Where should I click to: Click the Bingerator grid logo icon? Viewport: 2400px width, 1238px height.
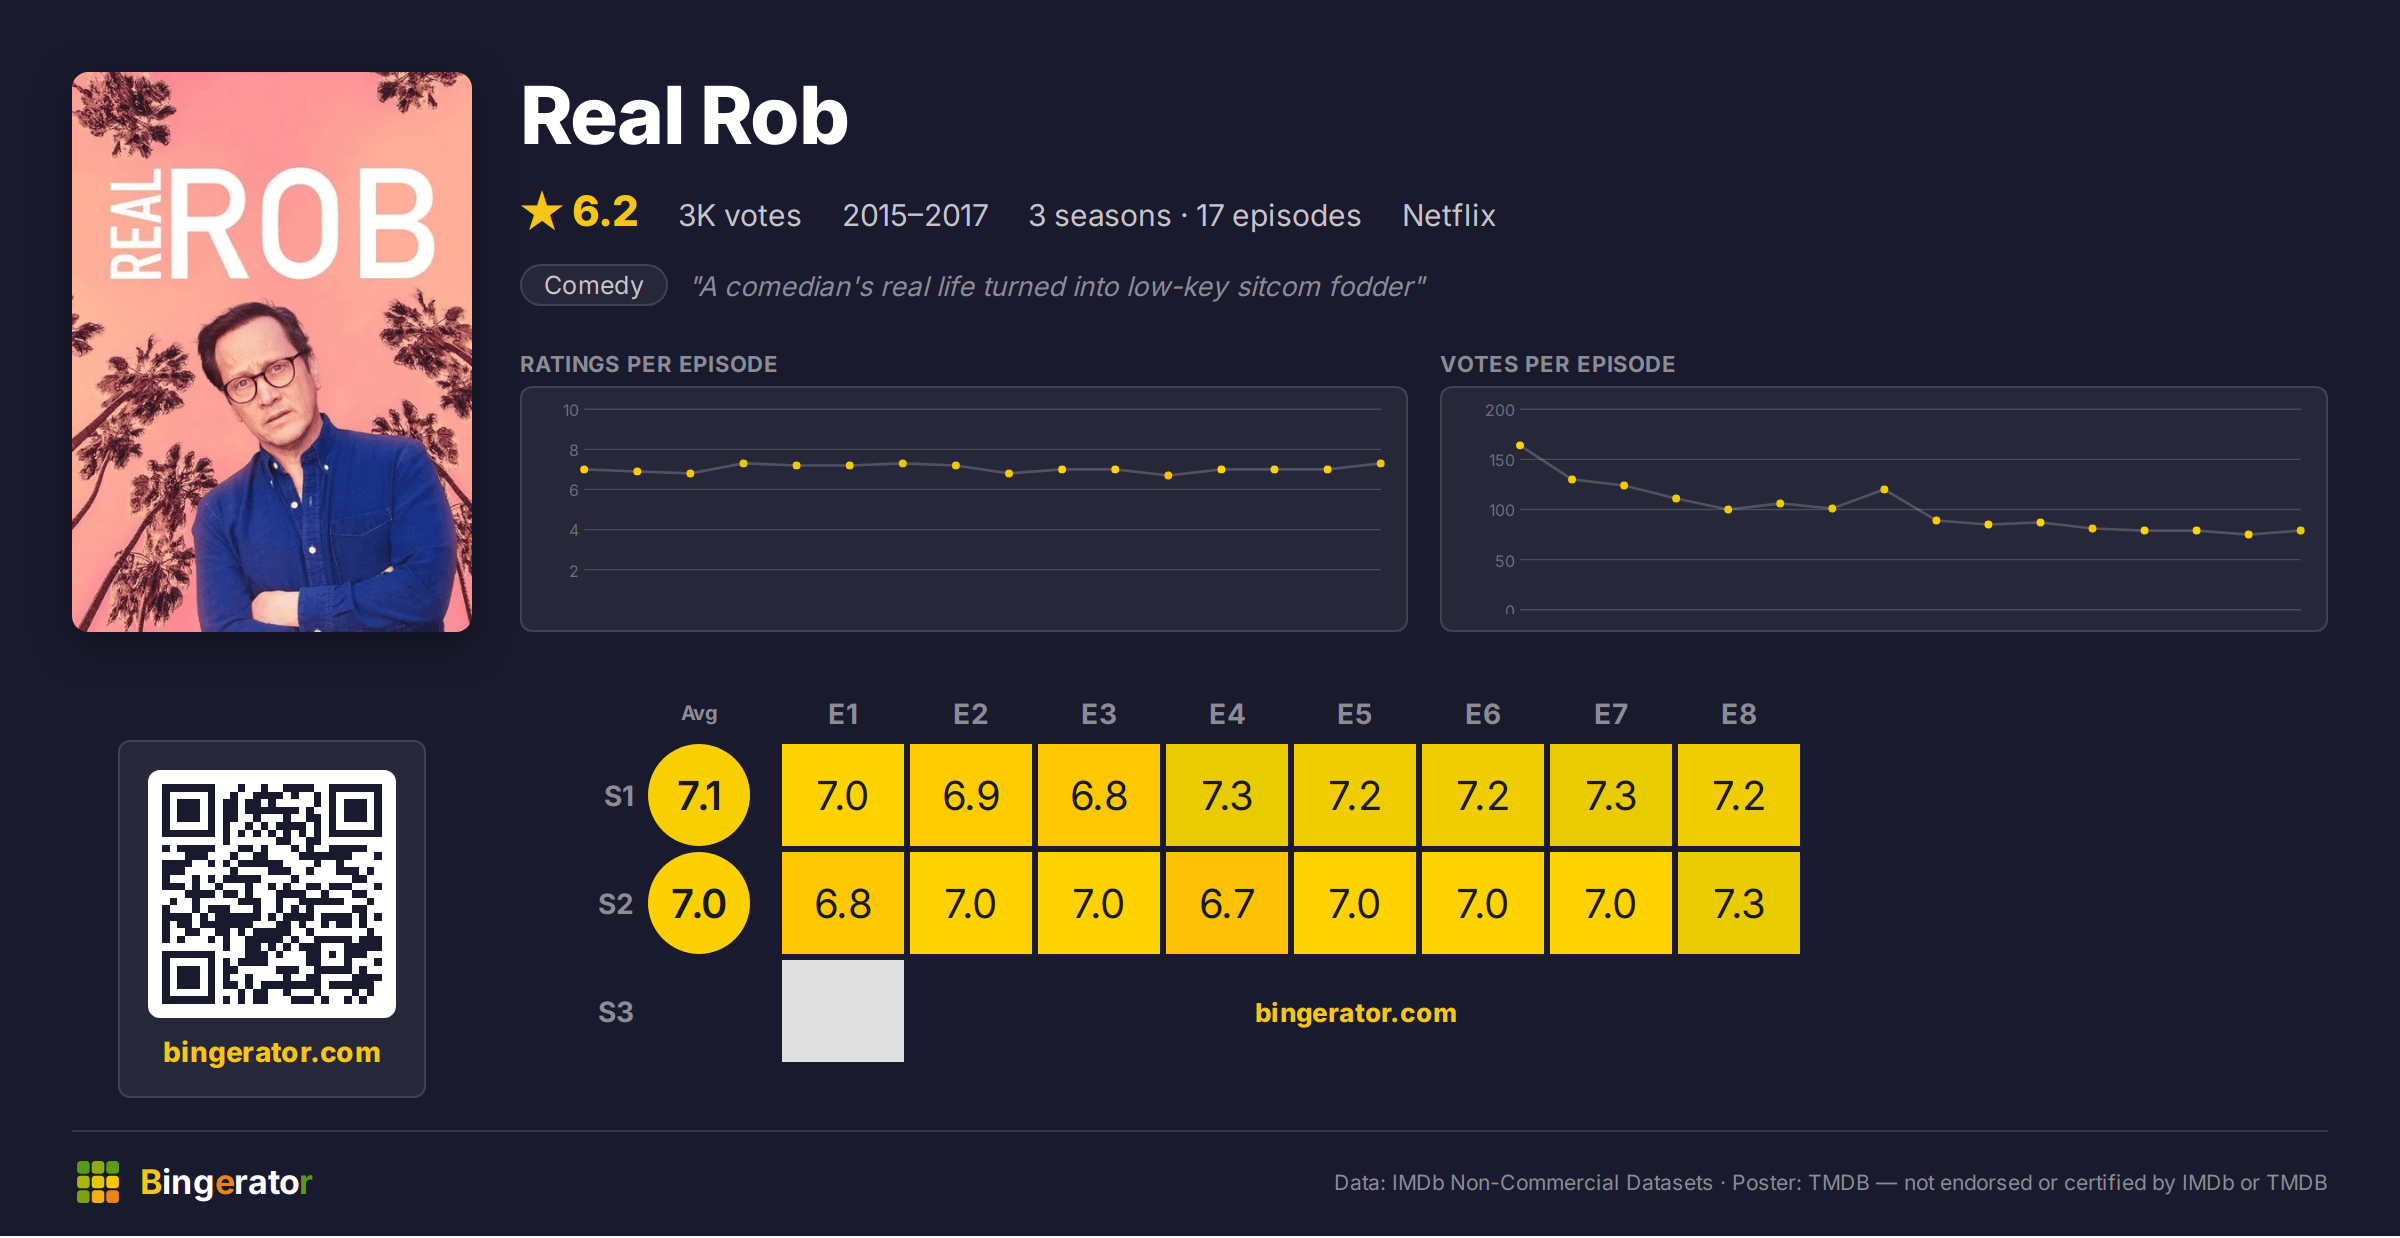[x=98, y=1182]
